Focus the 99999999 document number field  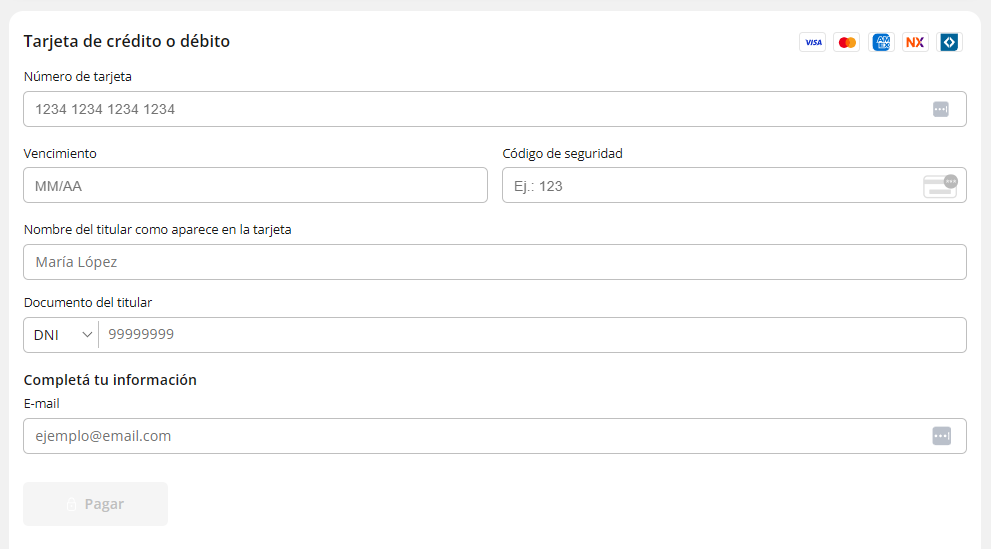pyautogui.click(x=532, y=335)
